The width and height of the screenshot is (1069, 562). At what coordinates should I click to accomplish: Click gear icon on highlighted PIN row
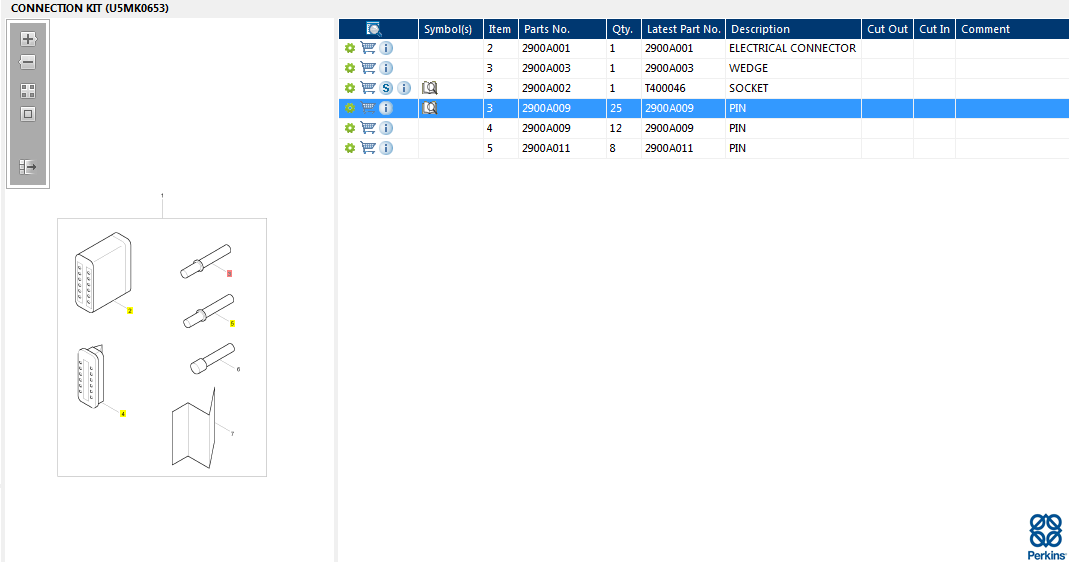coord(350,108)
